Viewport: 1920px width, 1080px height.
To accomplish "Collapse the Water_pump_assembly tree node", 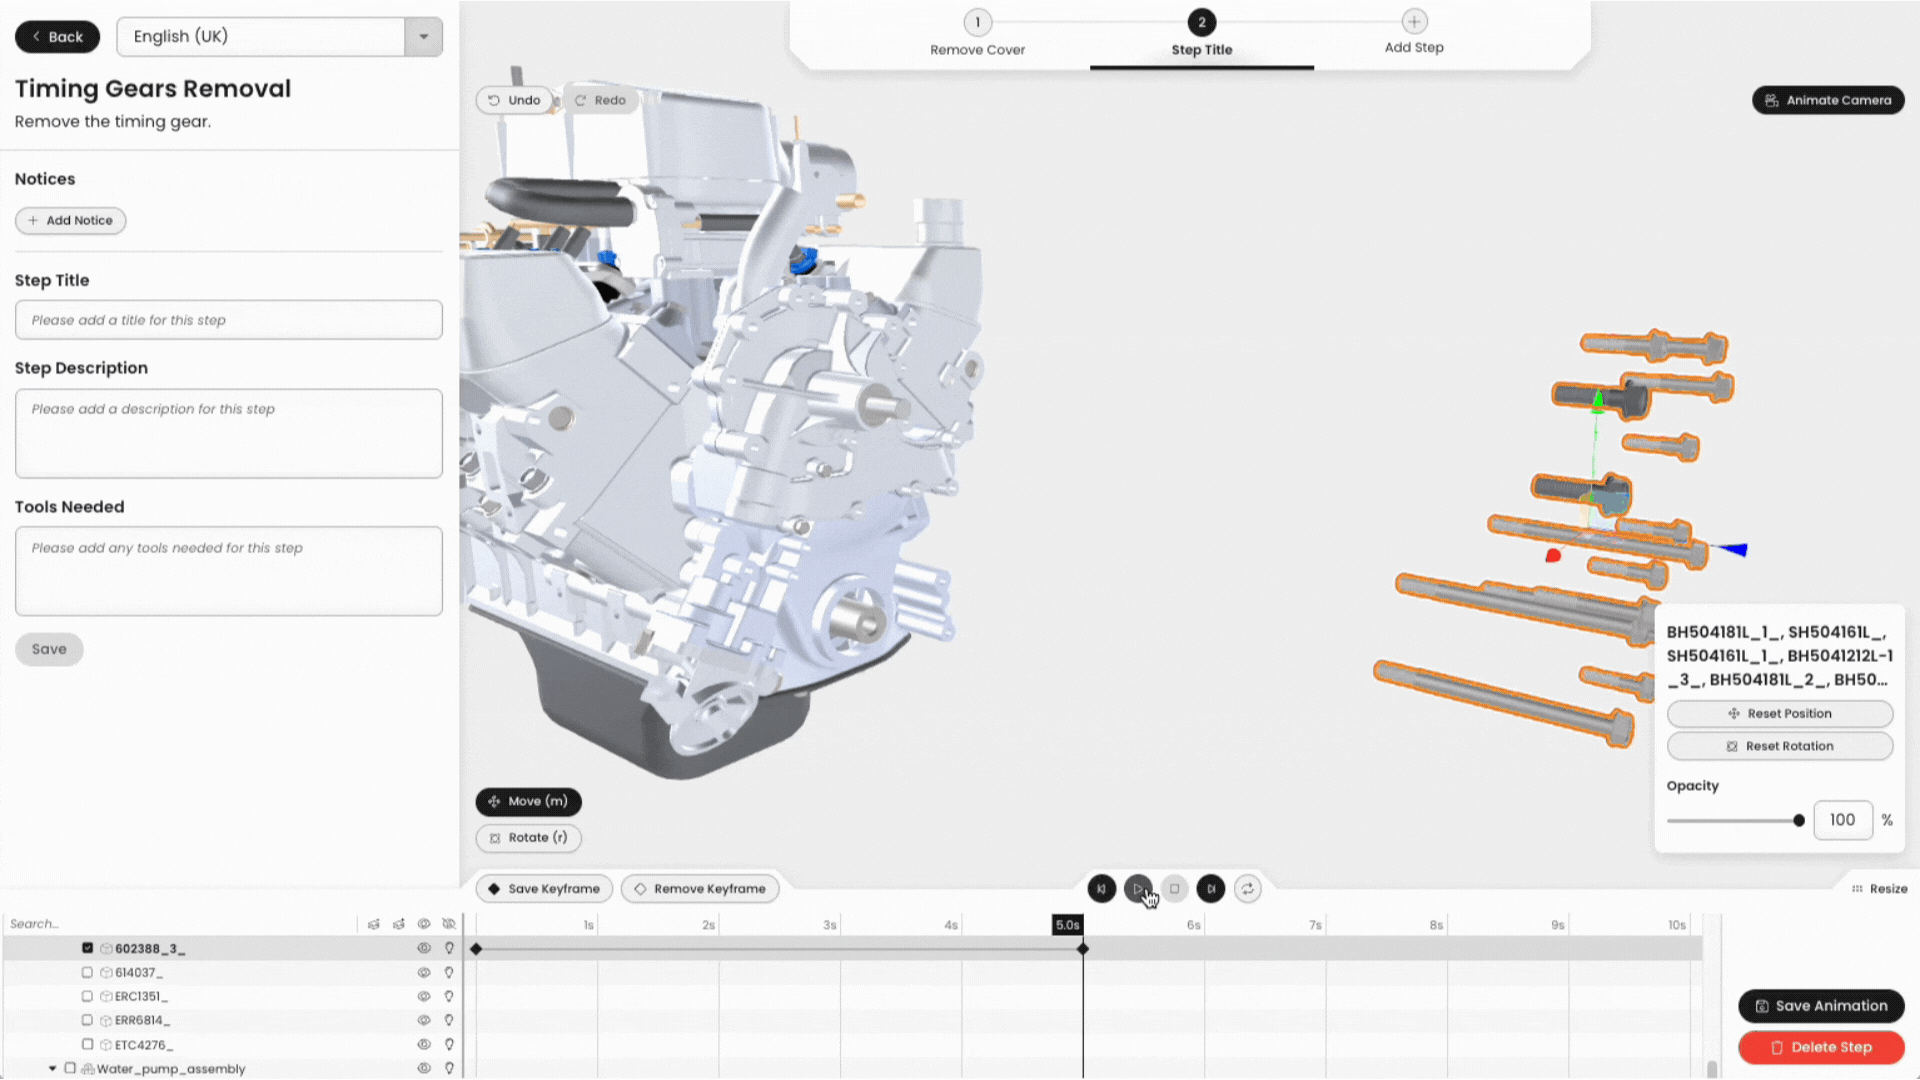I will point(52,1068).
